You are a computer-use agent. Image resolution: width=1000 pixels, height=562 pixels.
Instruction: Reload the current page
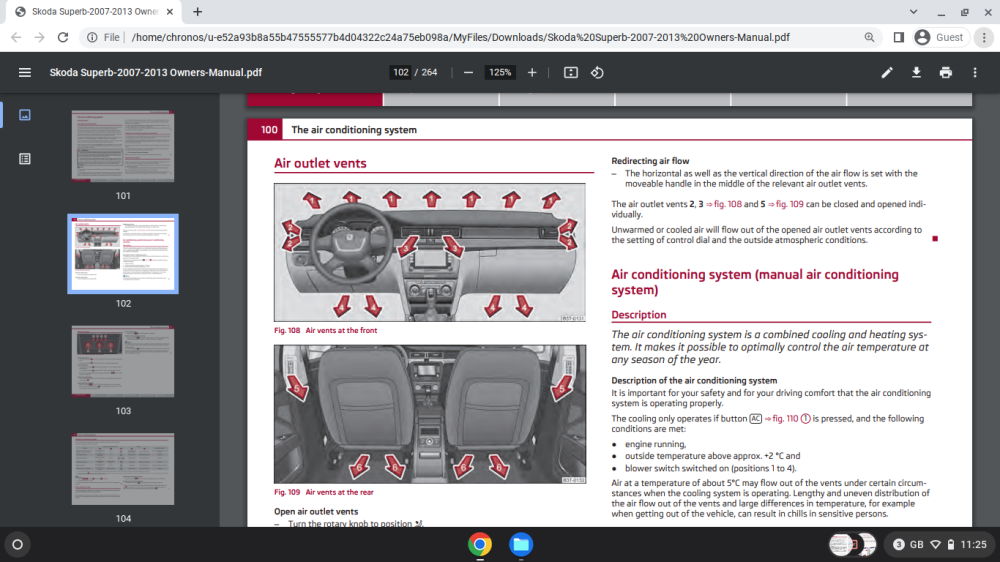click(x=62, y=38)
